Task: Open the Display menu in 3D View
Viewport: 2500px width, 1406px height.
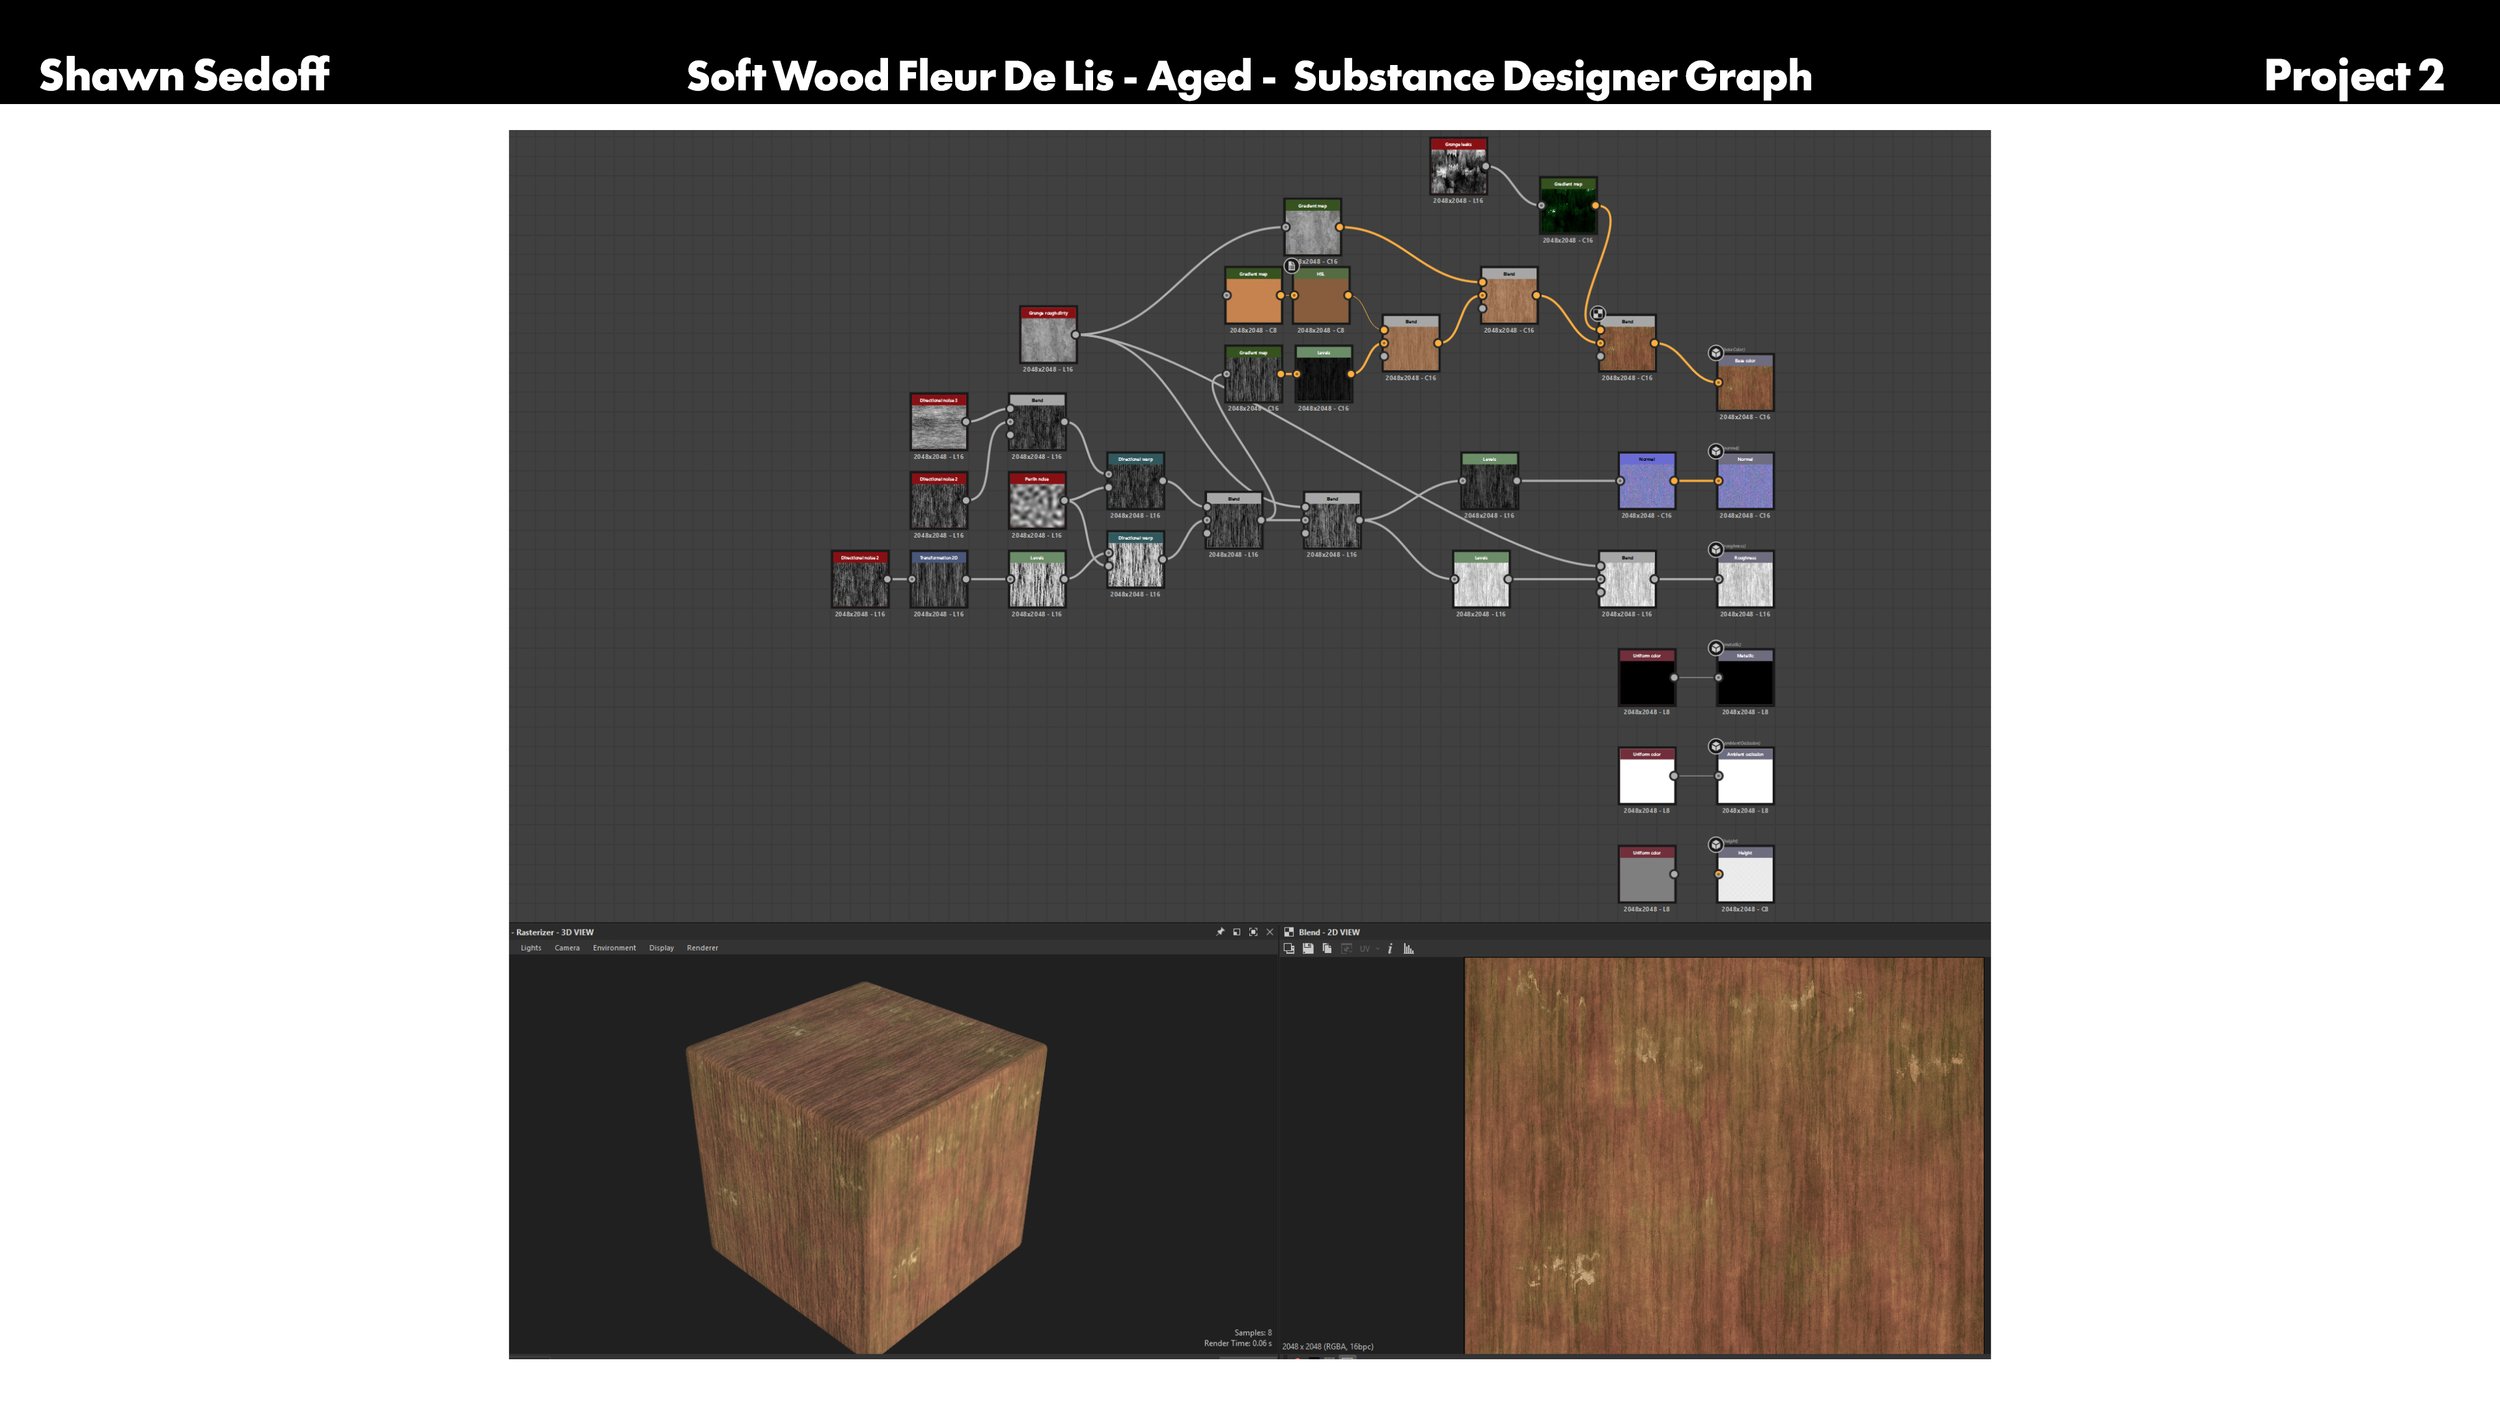Action: [661, 948]
